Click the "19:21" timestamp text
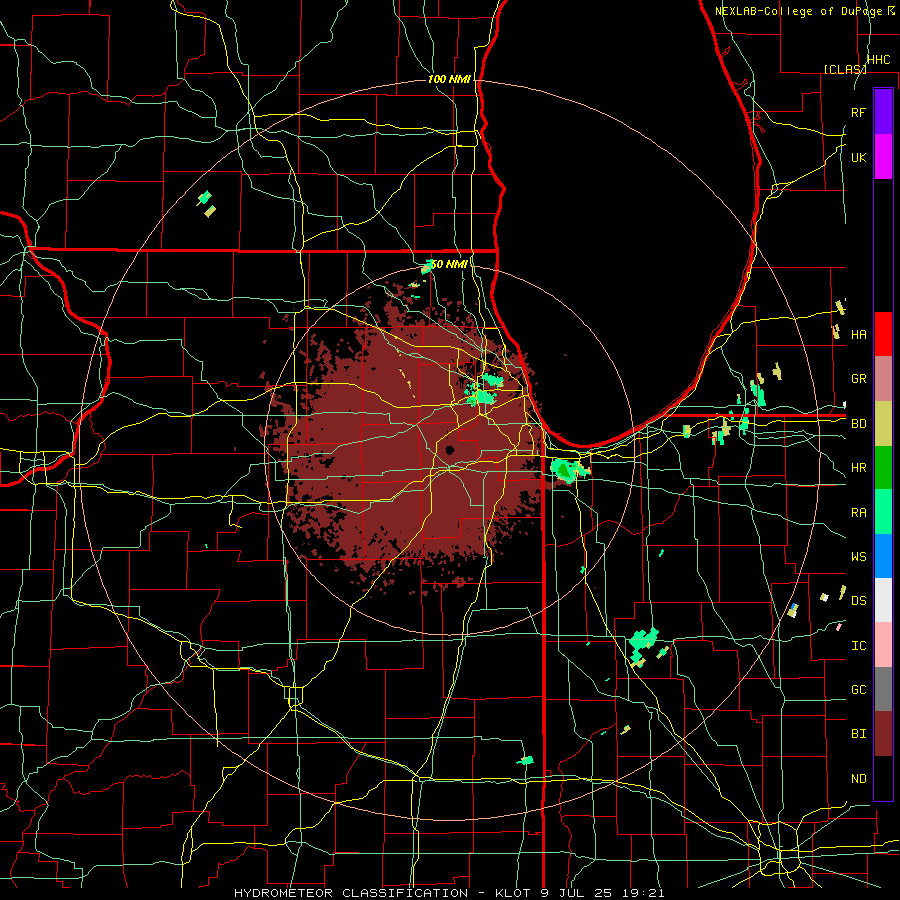 click(643, 893)
